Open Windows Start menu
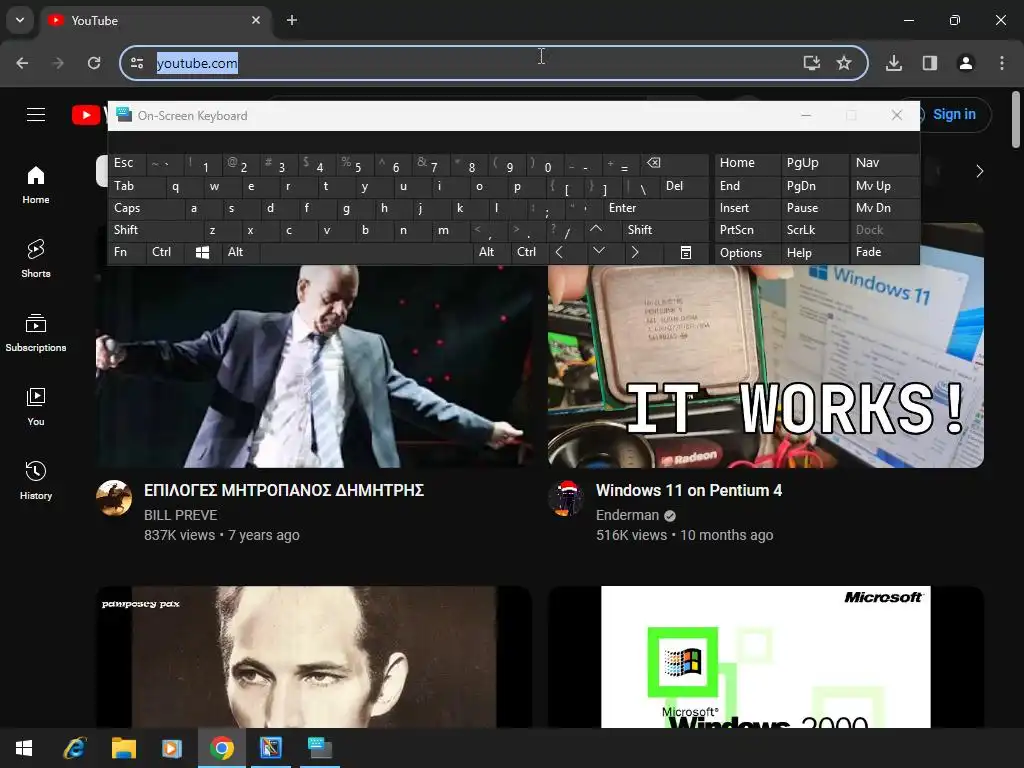 click(x=24, y=748)
